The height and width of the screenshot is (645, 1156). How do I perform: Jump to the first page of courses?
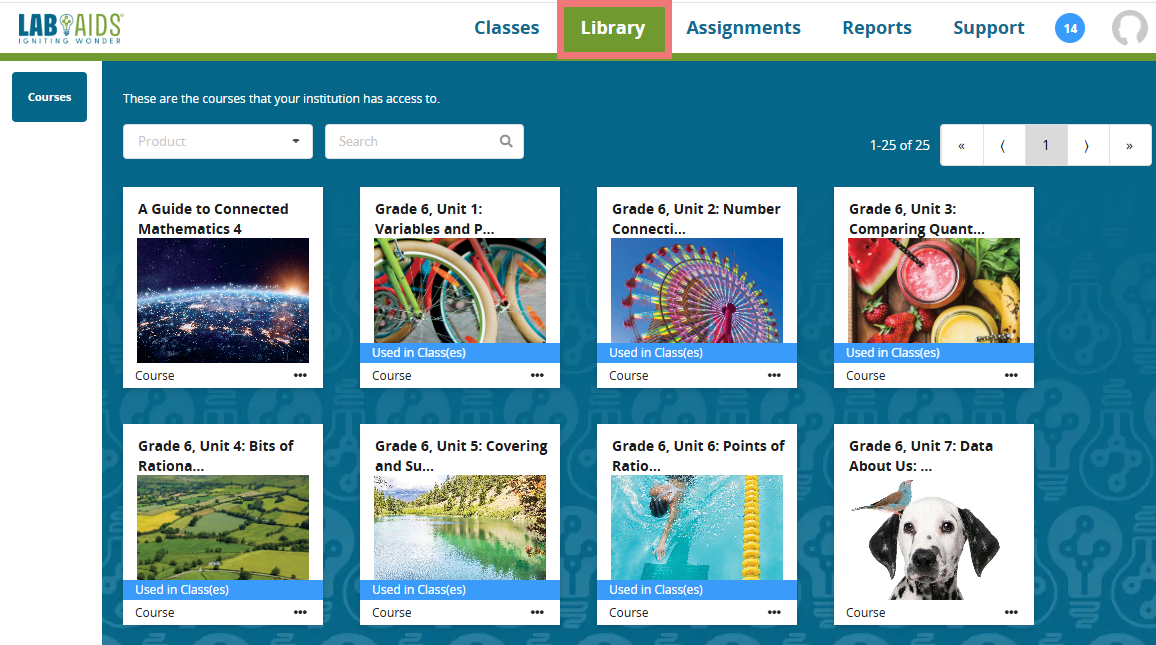[x=962, y=145]
